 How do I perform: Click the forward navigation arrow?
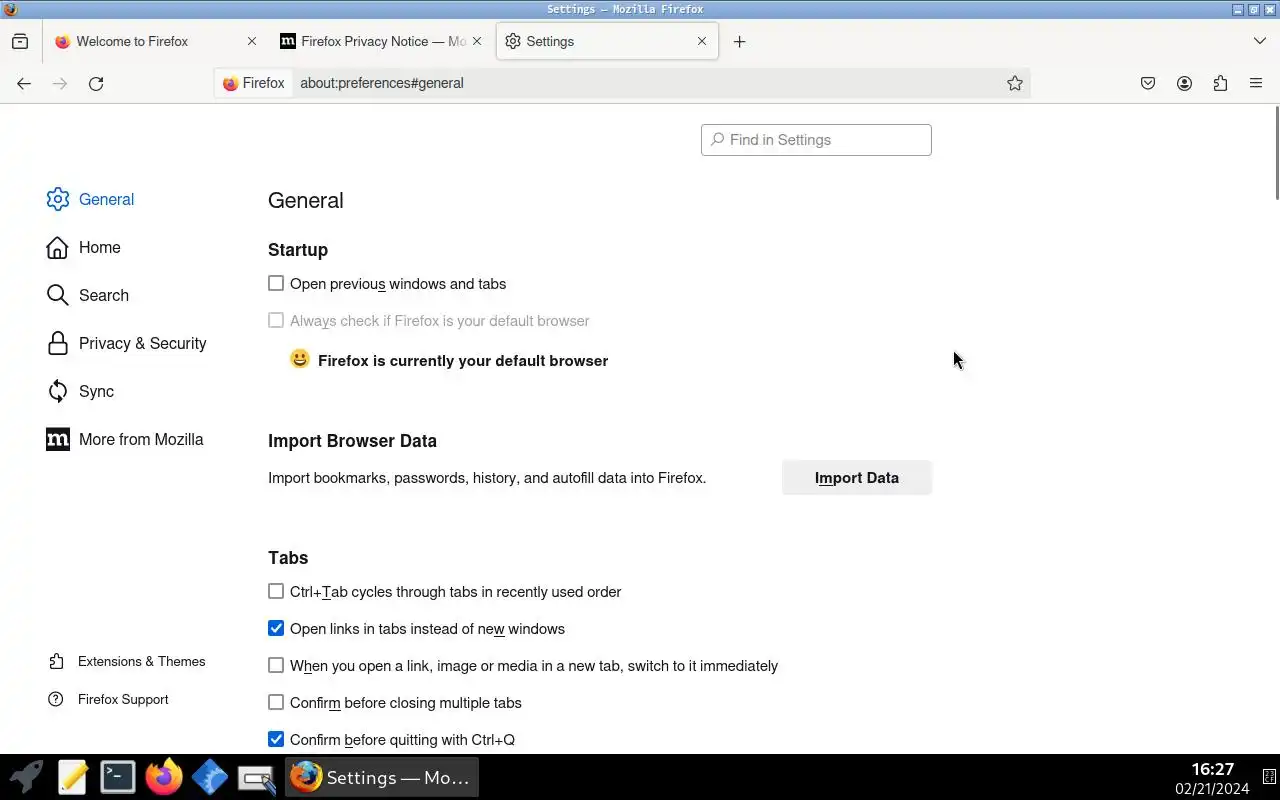tap(60, 84)
